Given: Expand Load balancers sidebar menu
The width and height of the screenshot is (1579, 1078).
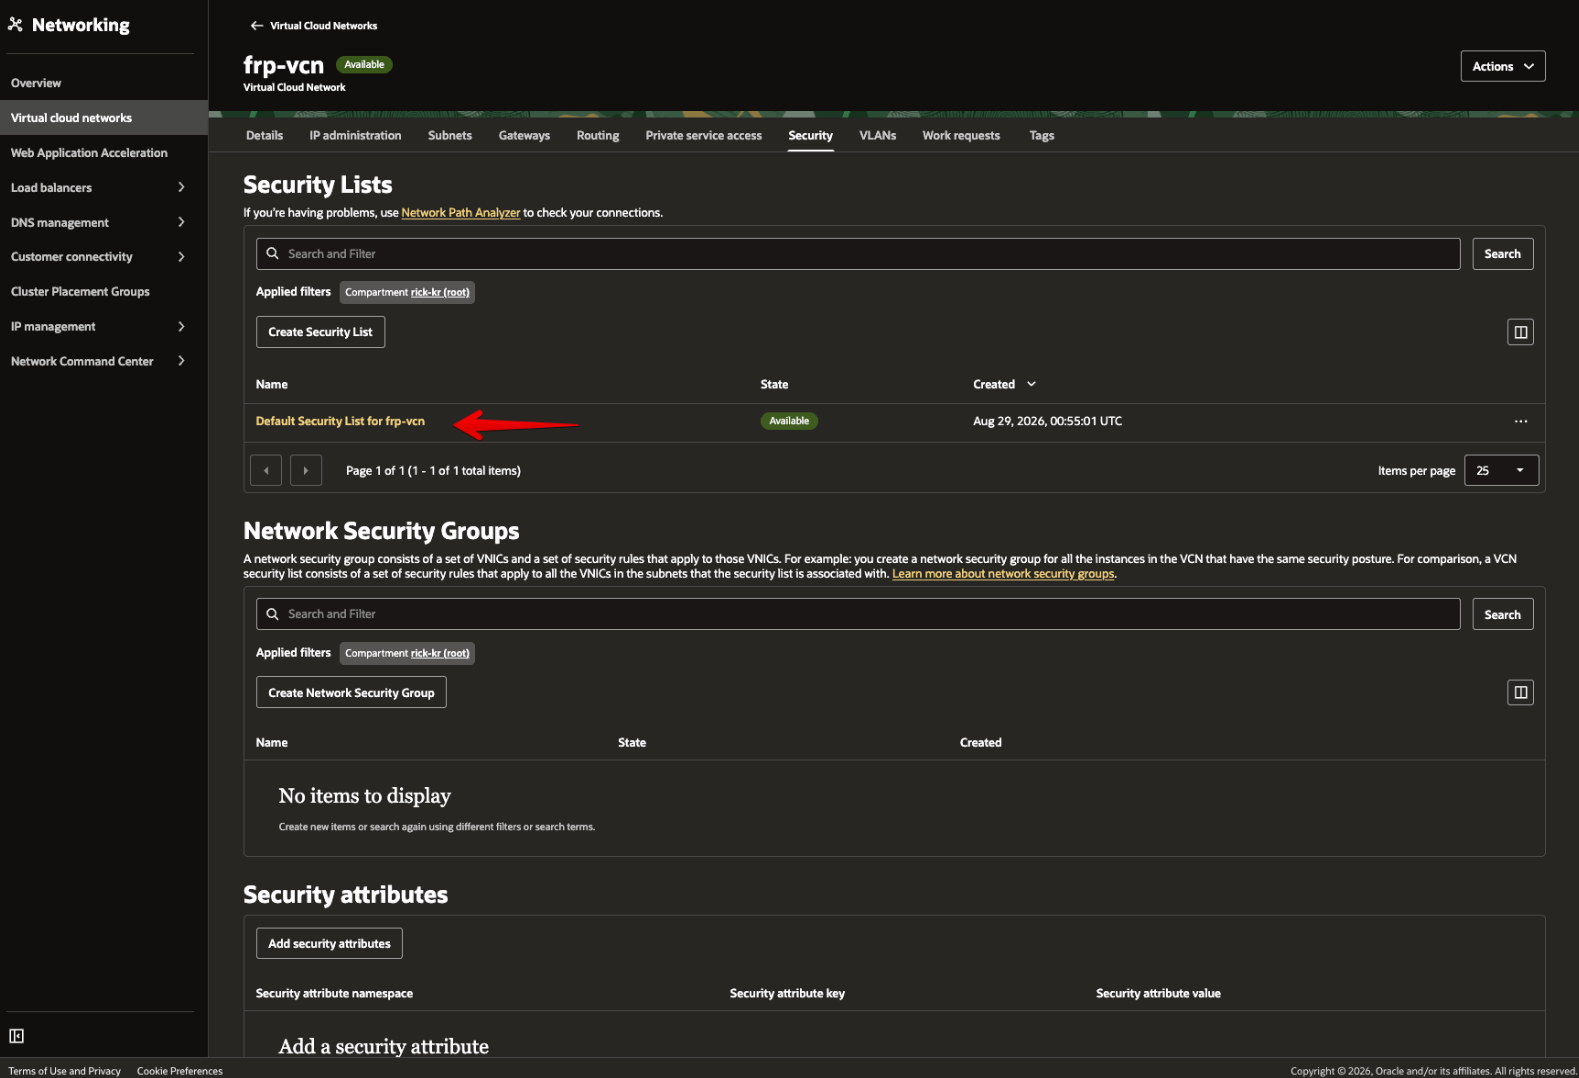Looking at the screenshot, I should tap(181, 187).
